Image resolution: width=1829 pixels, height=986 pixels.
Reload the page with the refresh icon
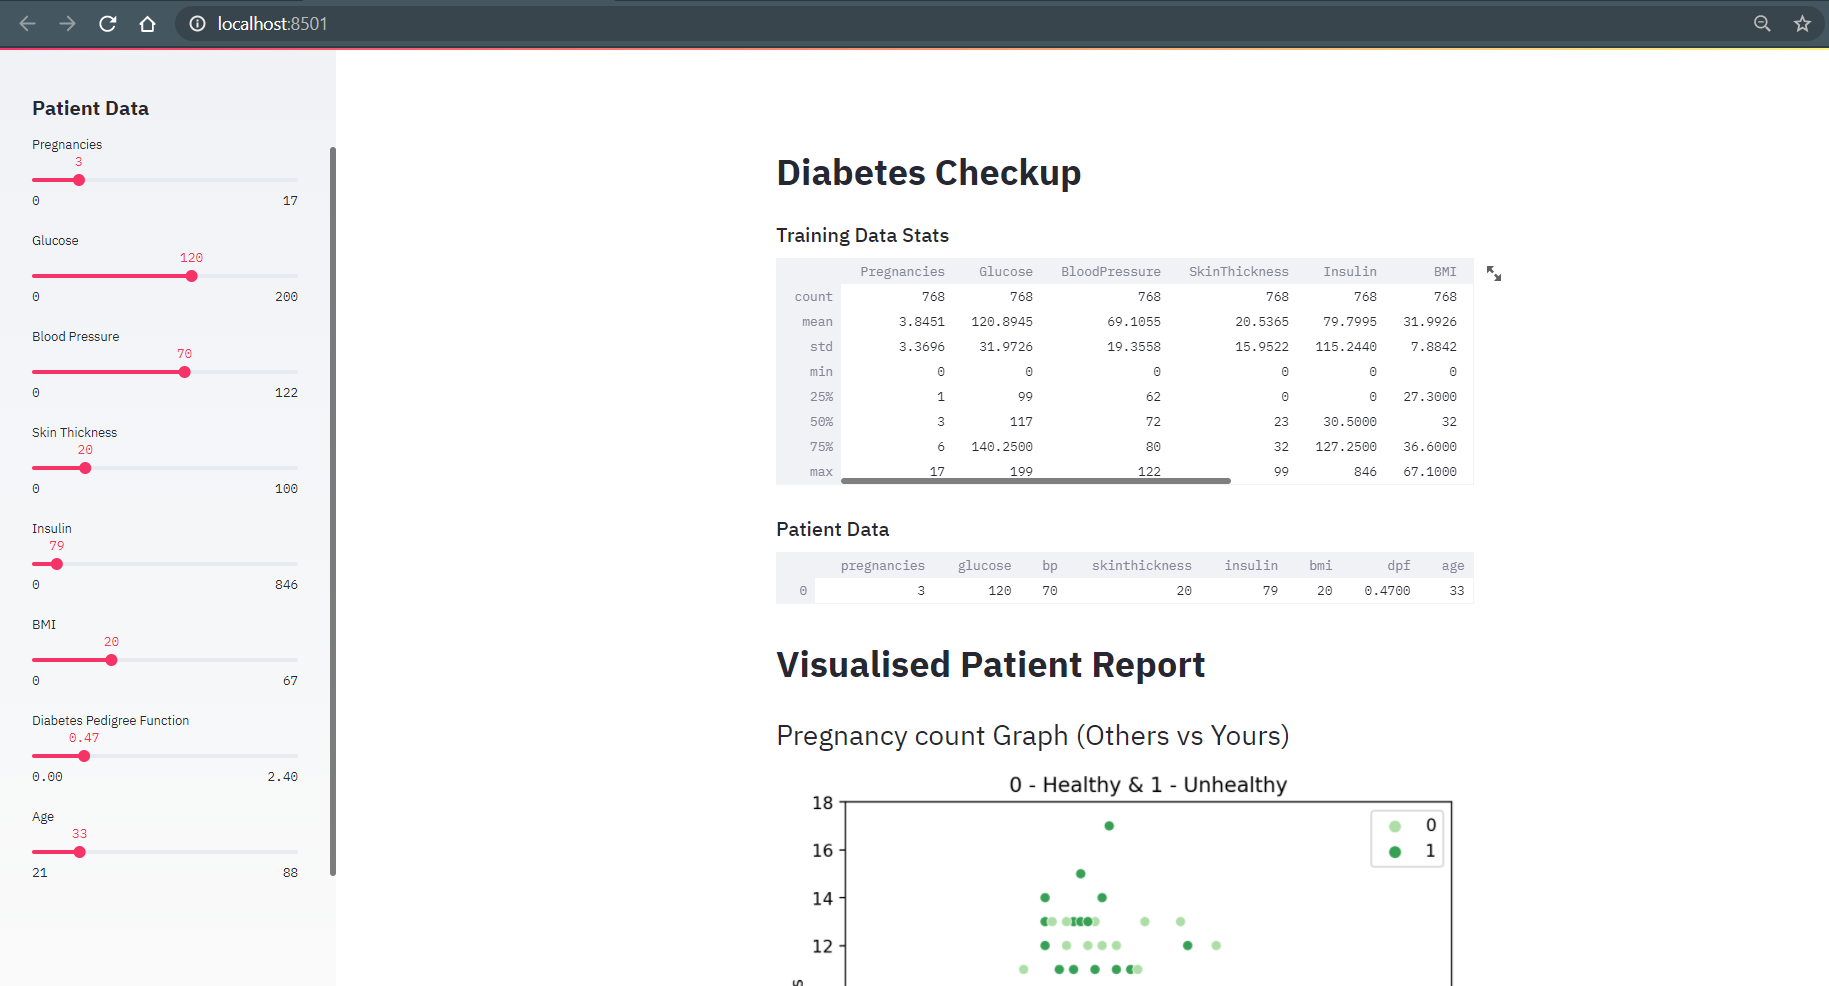coord(107,23)
